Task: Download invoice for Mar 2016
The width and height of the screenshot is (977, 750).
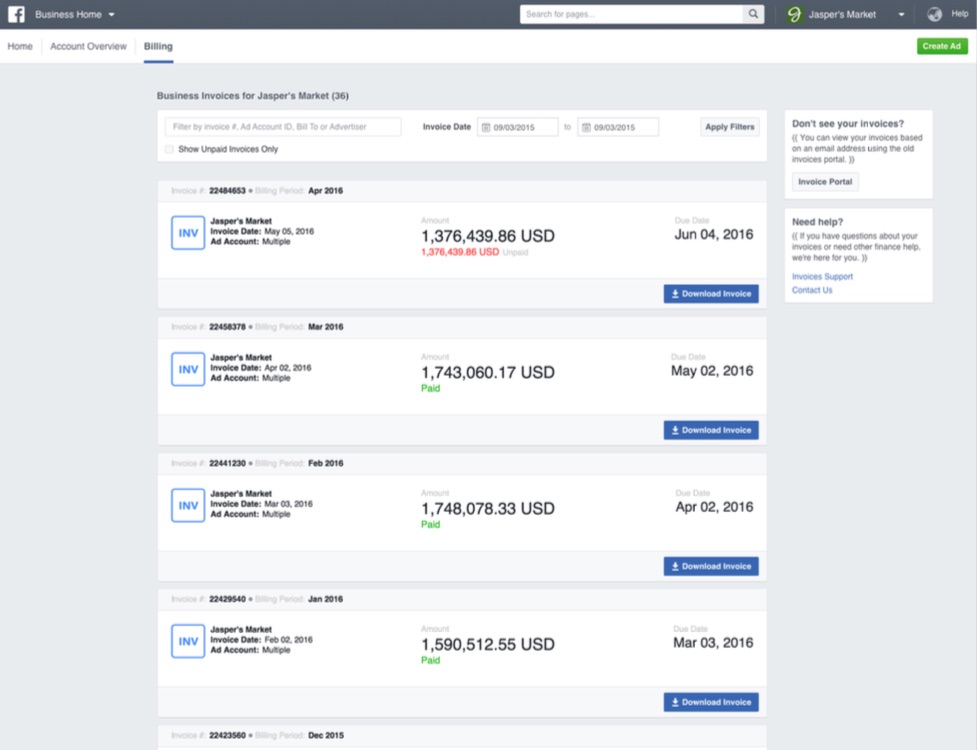Action: [711, 430]
